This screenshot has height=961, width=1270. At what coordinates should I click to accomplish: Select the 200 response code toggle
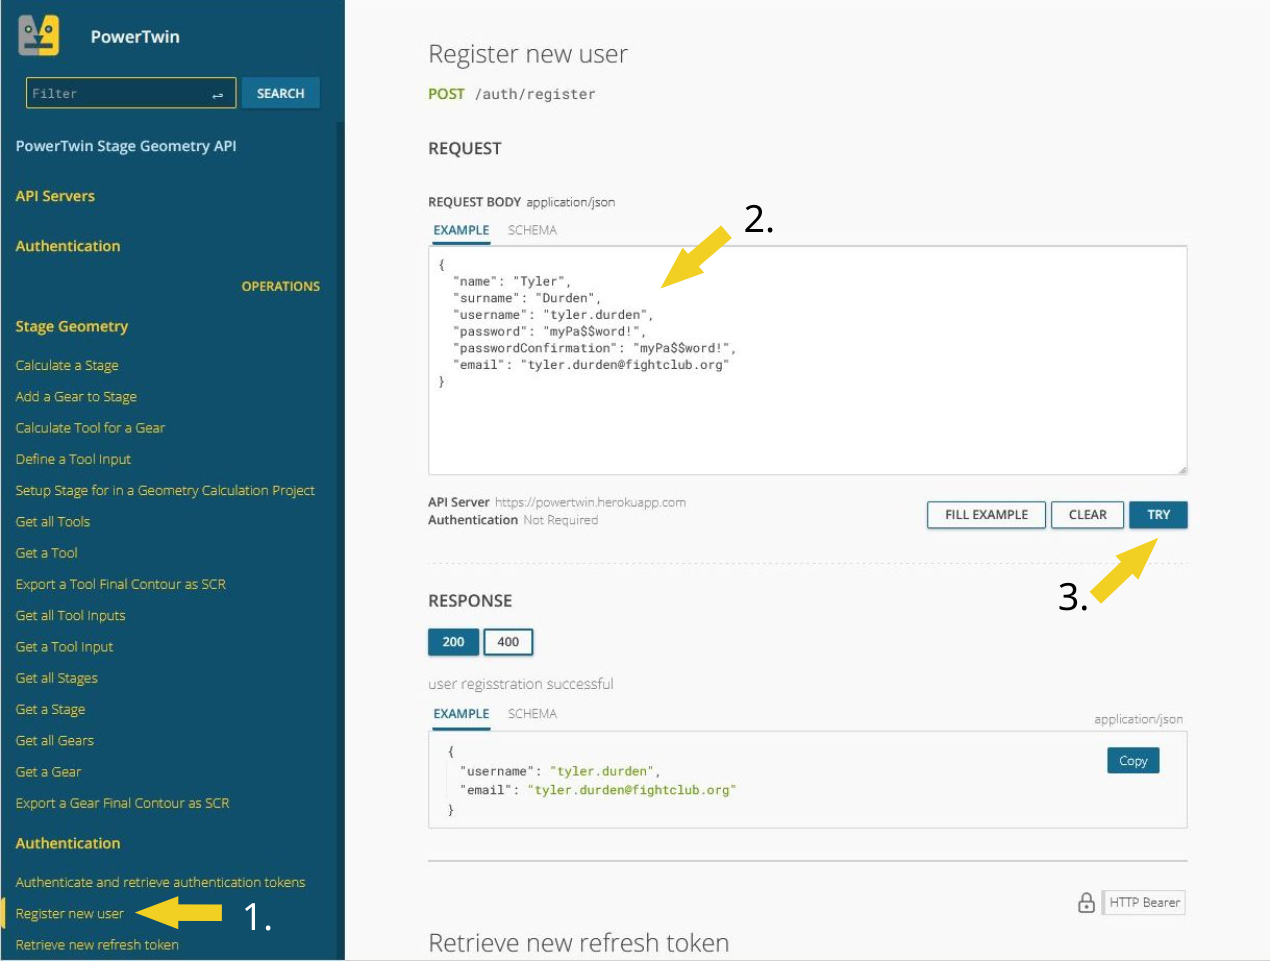point(453,642)
